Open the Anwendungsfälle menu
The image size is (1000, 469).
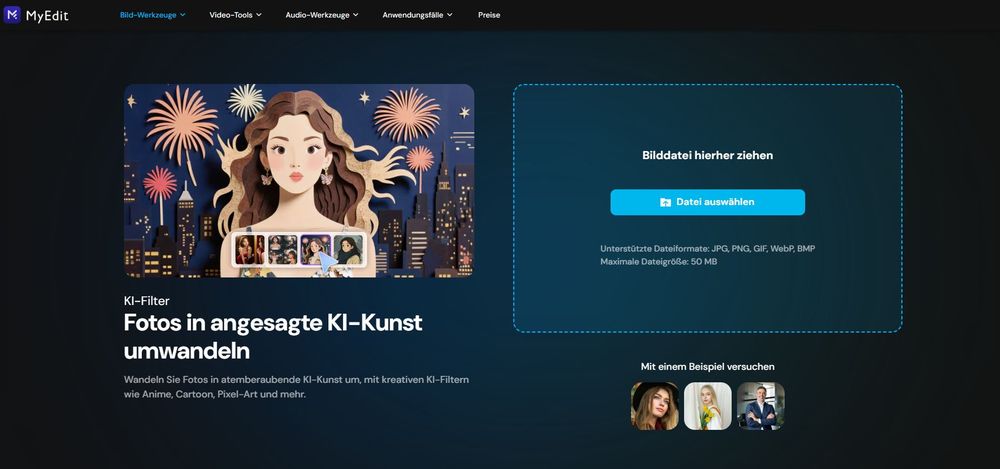pyautogui.click(x=417, y=15)
